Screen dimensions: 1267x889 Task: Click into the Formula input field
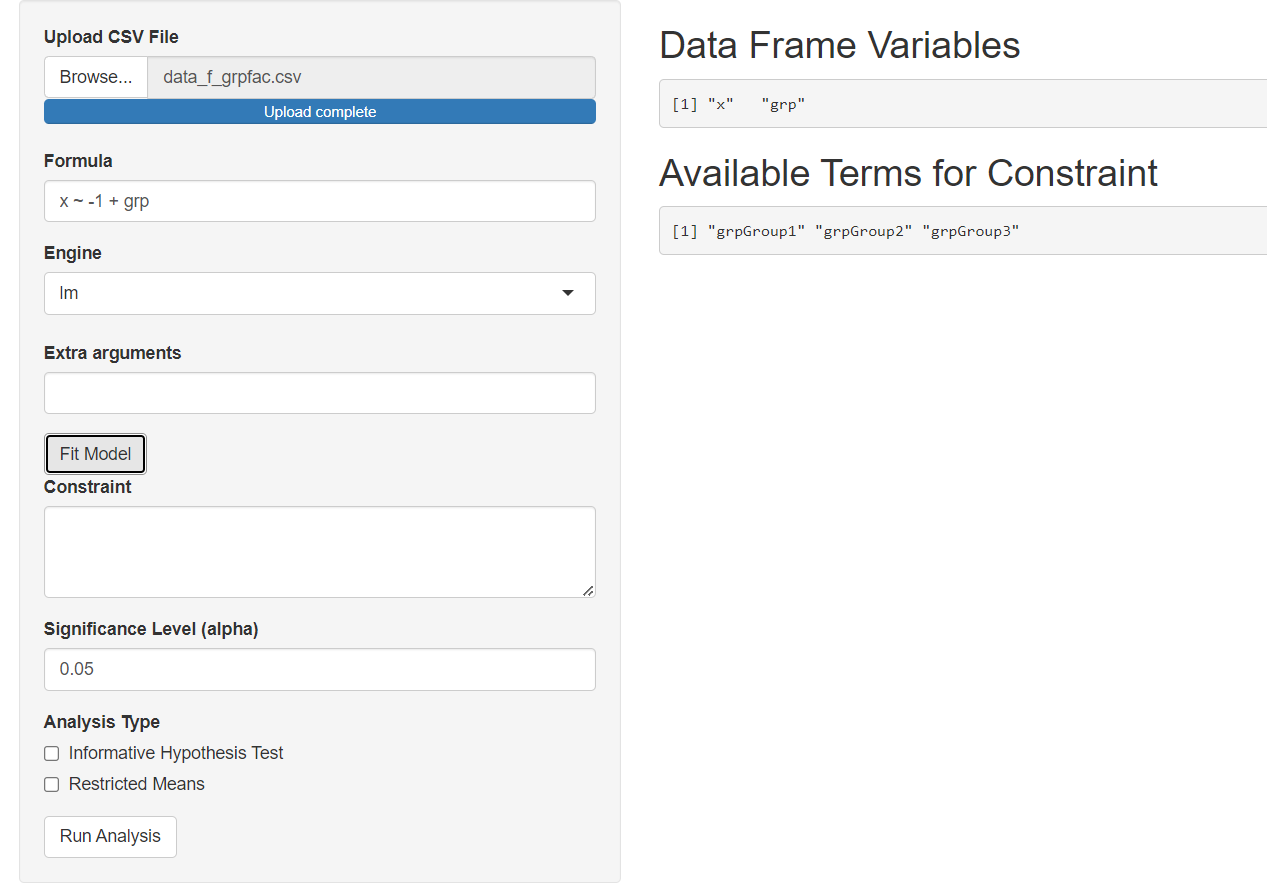tap(320, 201)
